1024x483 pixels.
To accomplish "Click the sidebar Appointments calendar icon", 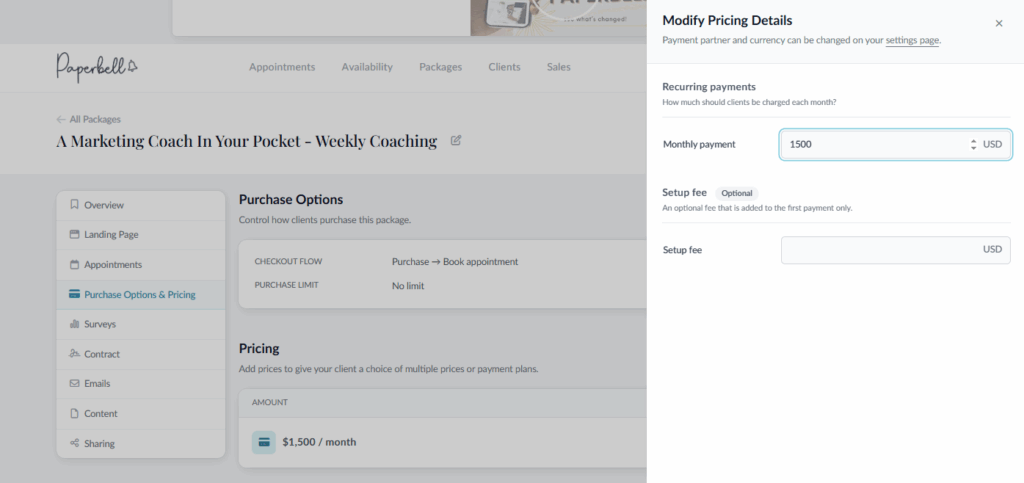I will (x=74, y=264).
